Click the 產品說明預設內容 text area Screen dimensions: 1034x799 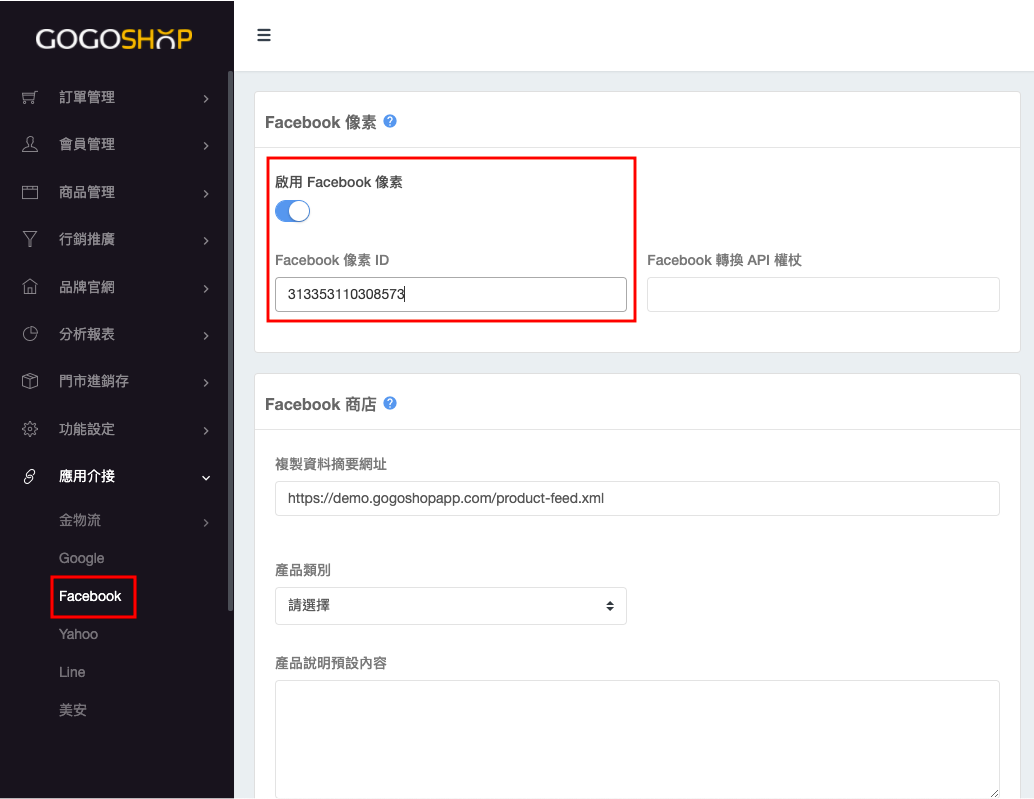pyautogui.click(x=637, y=739)
